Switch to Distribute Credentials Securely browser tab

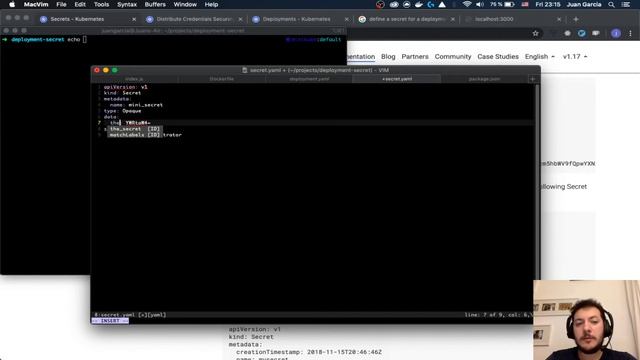tap(193, 19)
